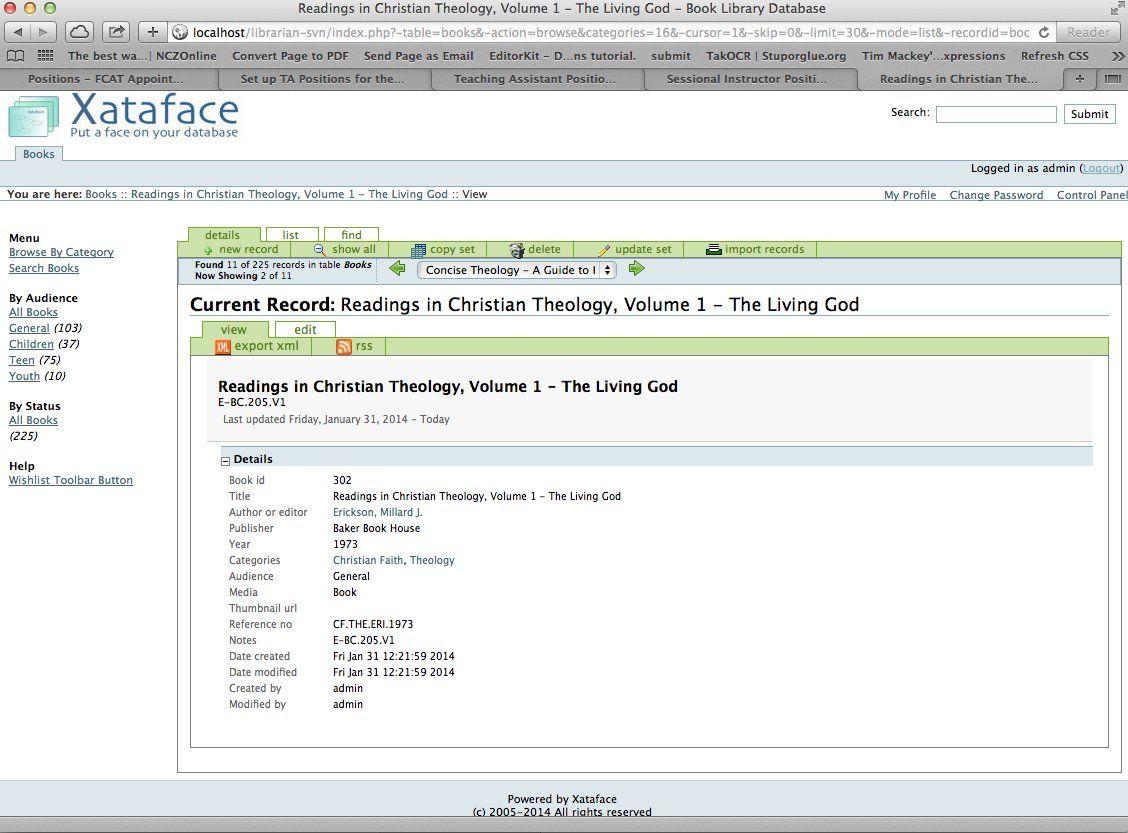Open the Search Books link
Viewport: 1128px width, 833px height.
(44, 268)
